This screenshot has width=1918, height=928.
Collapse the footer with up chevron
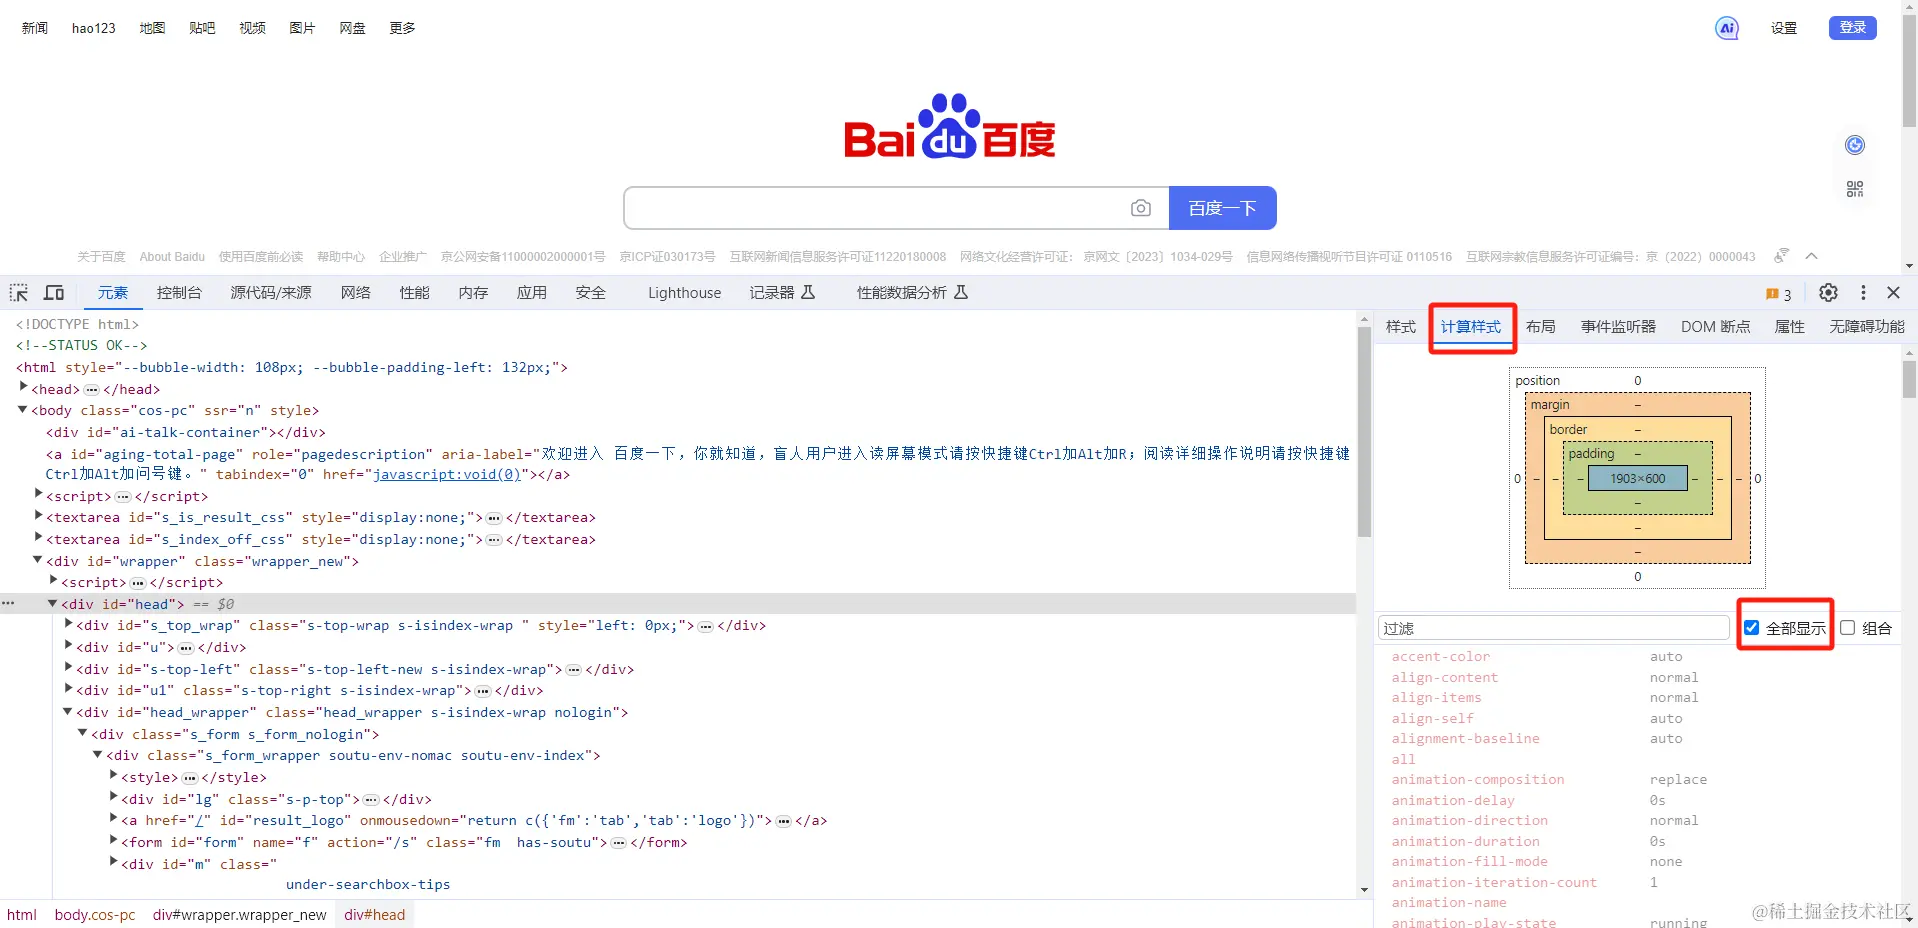click(1811, 256)
